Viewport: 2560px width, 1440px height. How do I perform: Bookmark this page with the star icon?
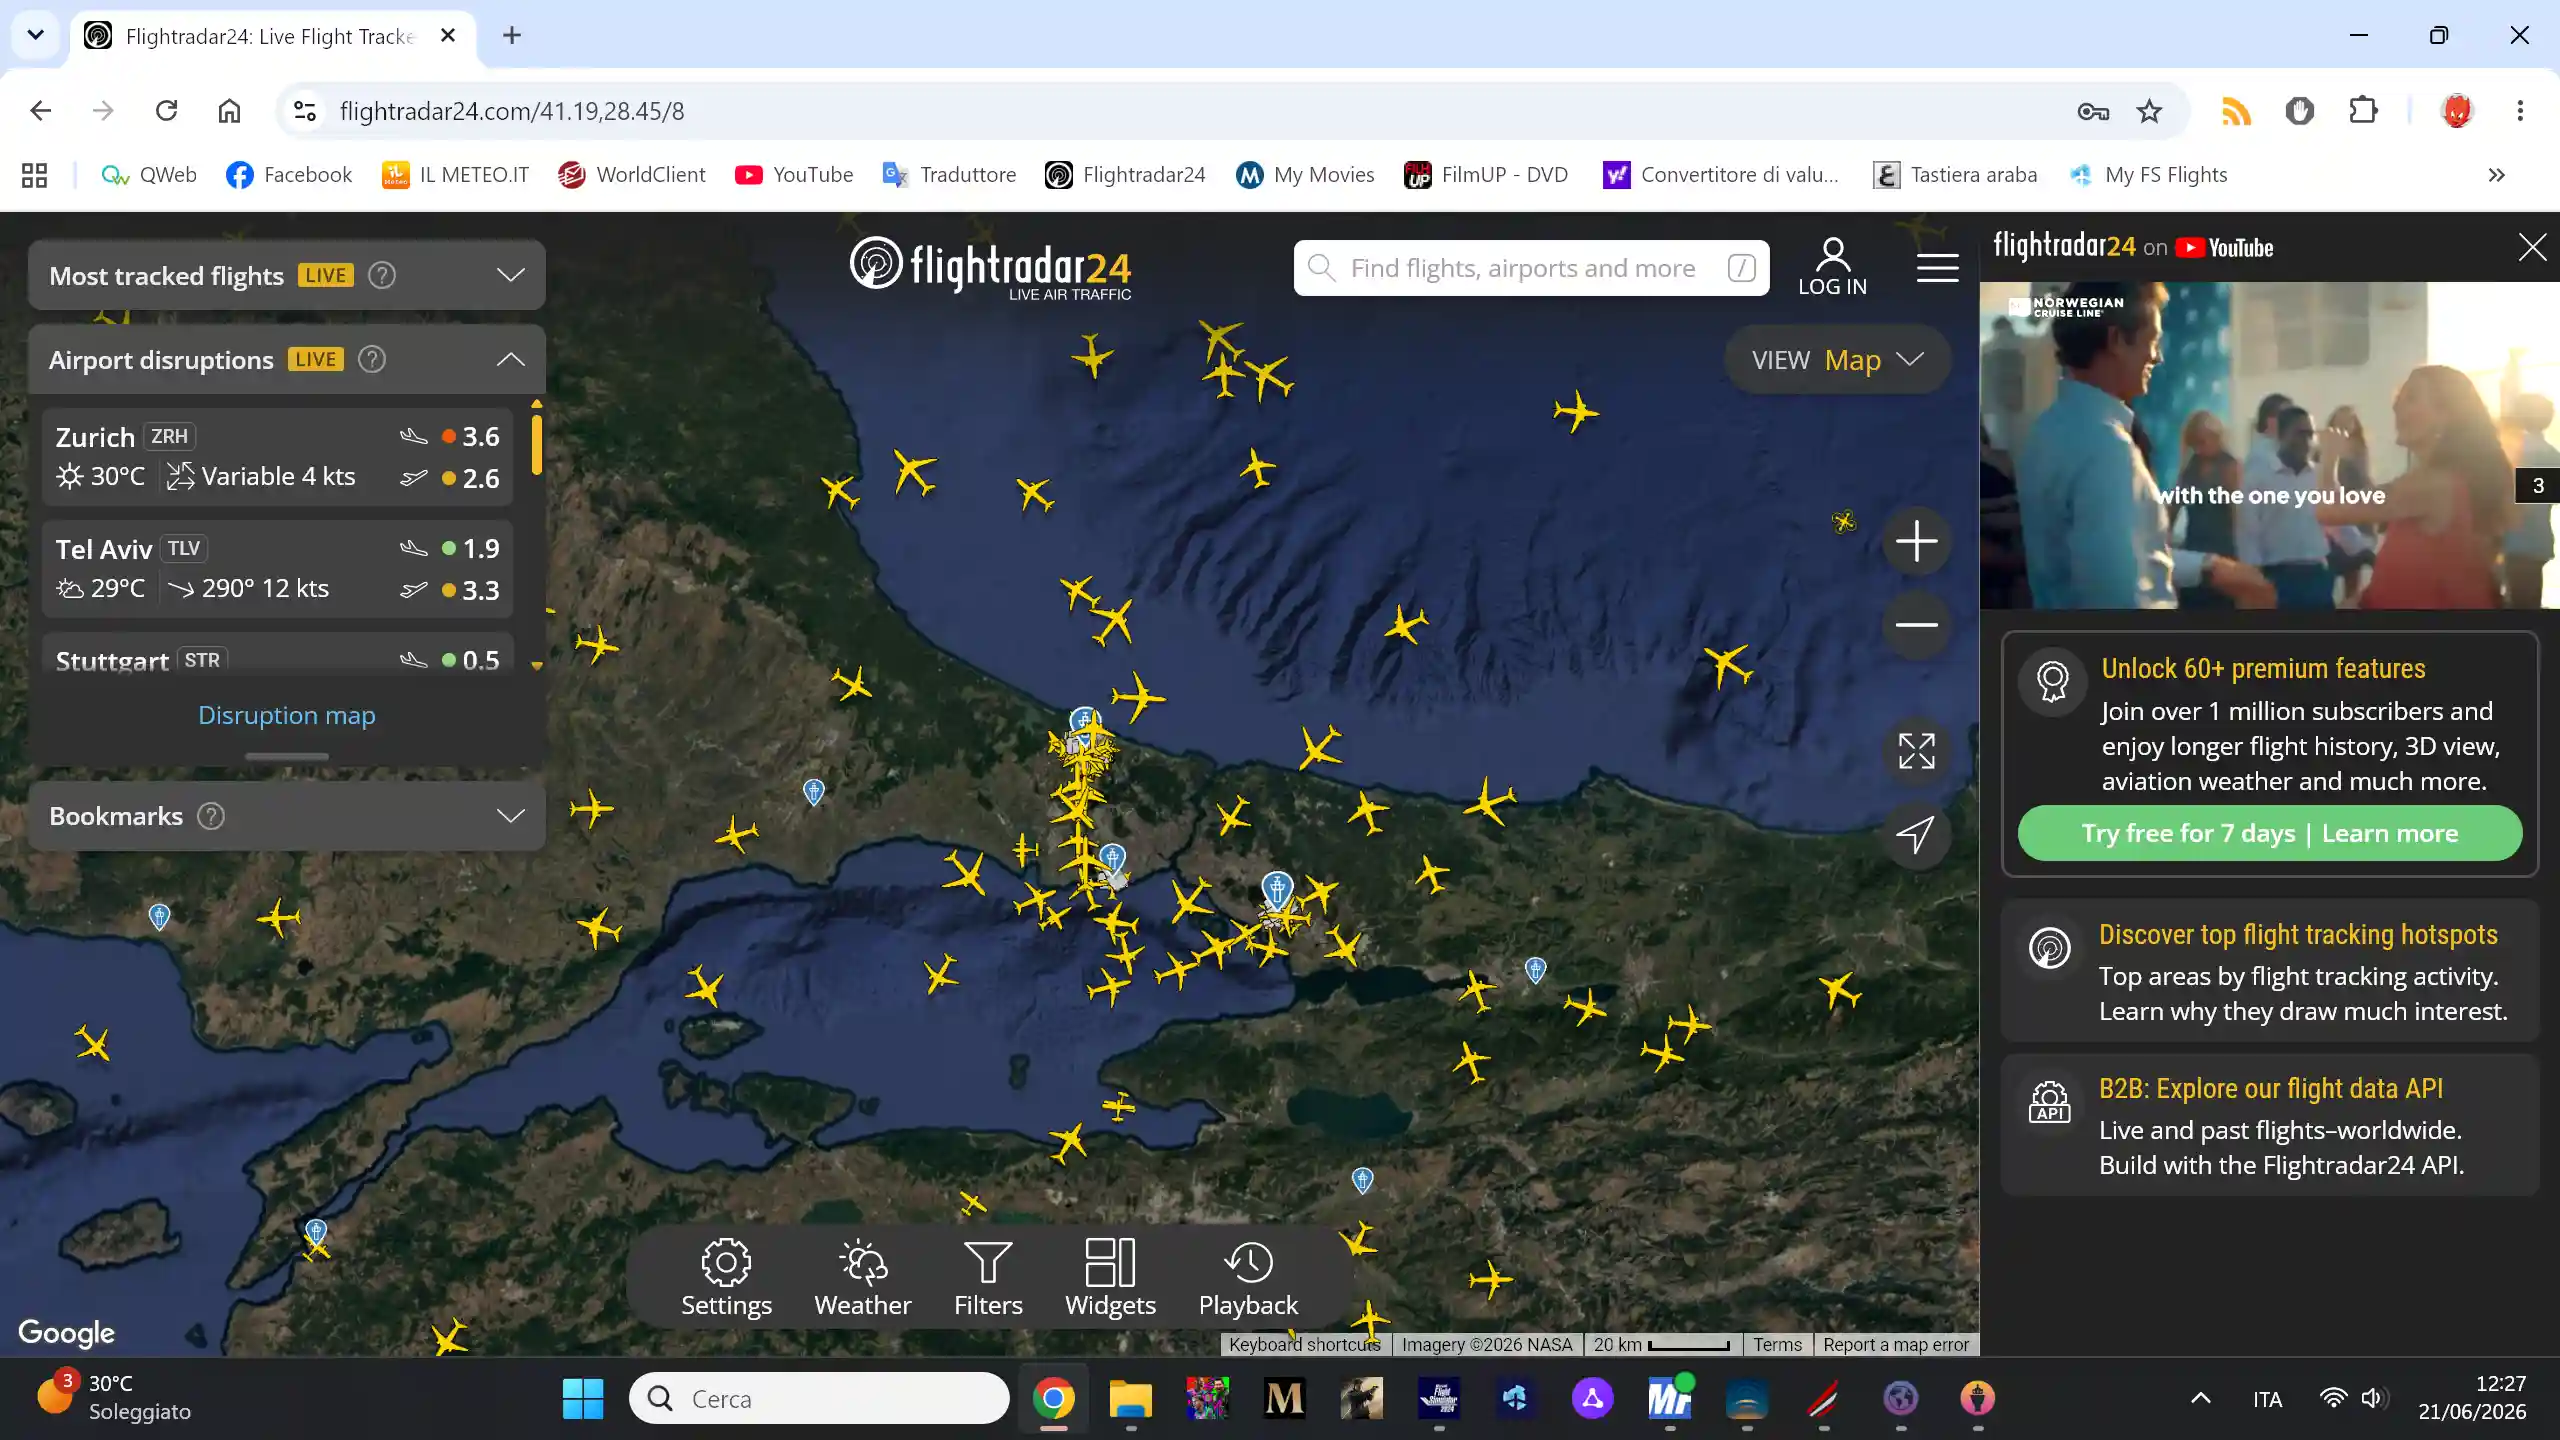point(2149,111)
